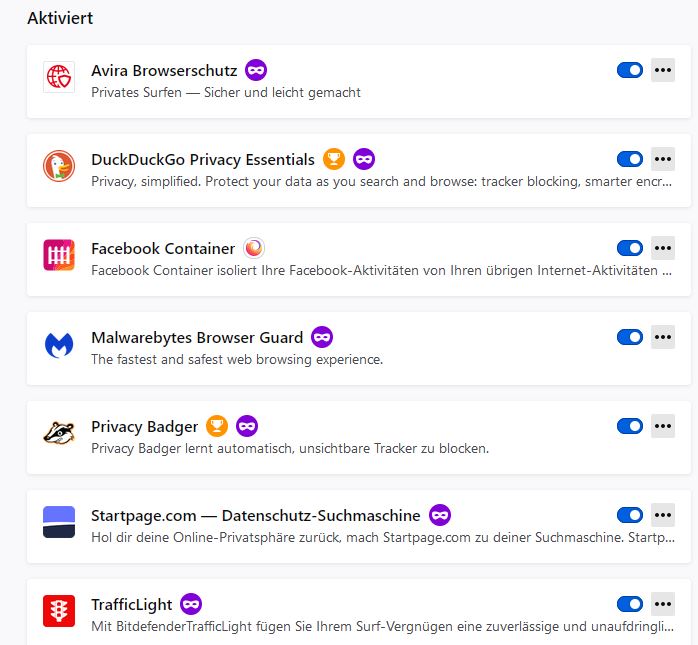The height and width of the screenshot is (645, 698).
Task: Click the Firefox badge beside Facebook Container
Action: [x=255, y=248]
